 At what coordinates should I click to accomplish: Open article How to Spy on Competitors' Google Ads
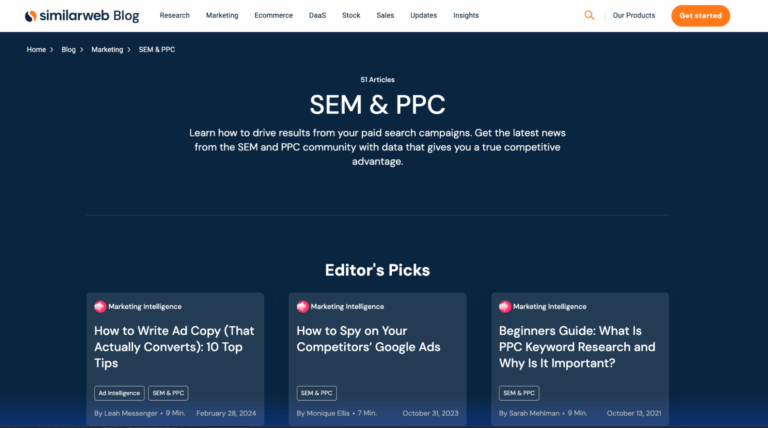(368, 338)
